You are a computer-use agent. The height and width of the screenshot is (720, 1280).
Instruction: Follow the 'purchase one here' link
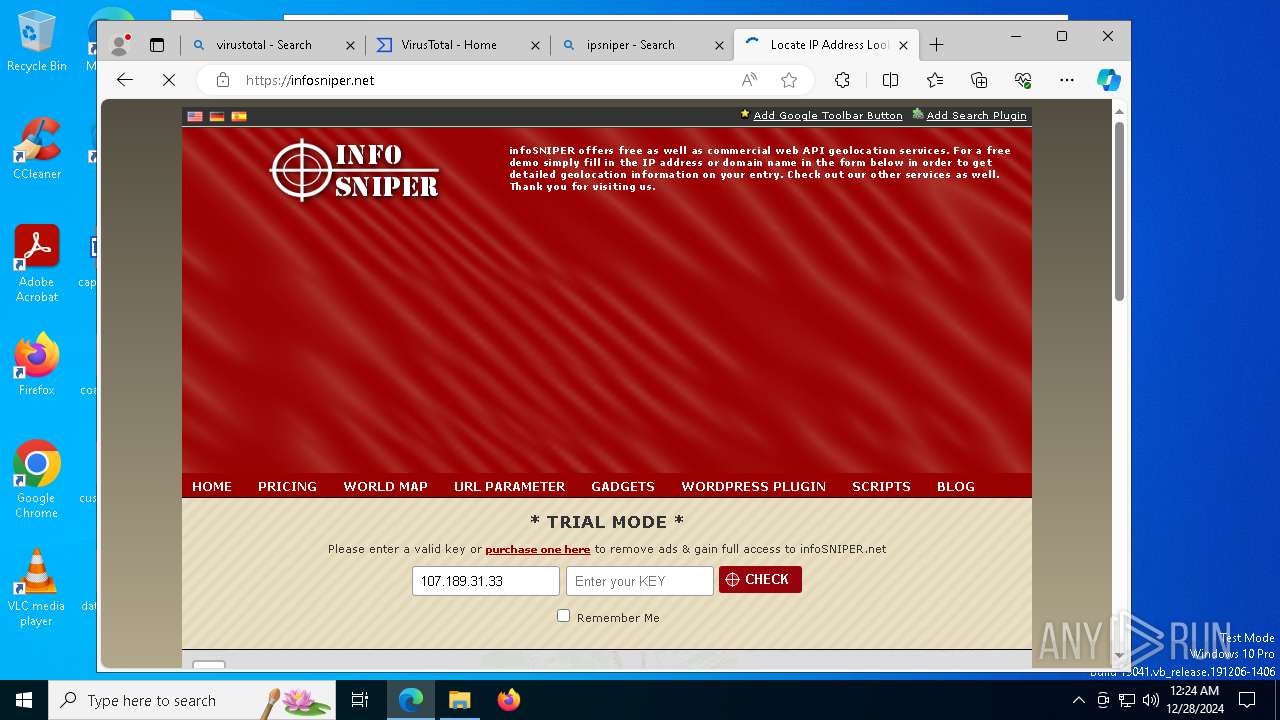click(x=538, y=549)
